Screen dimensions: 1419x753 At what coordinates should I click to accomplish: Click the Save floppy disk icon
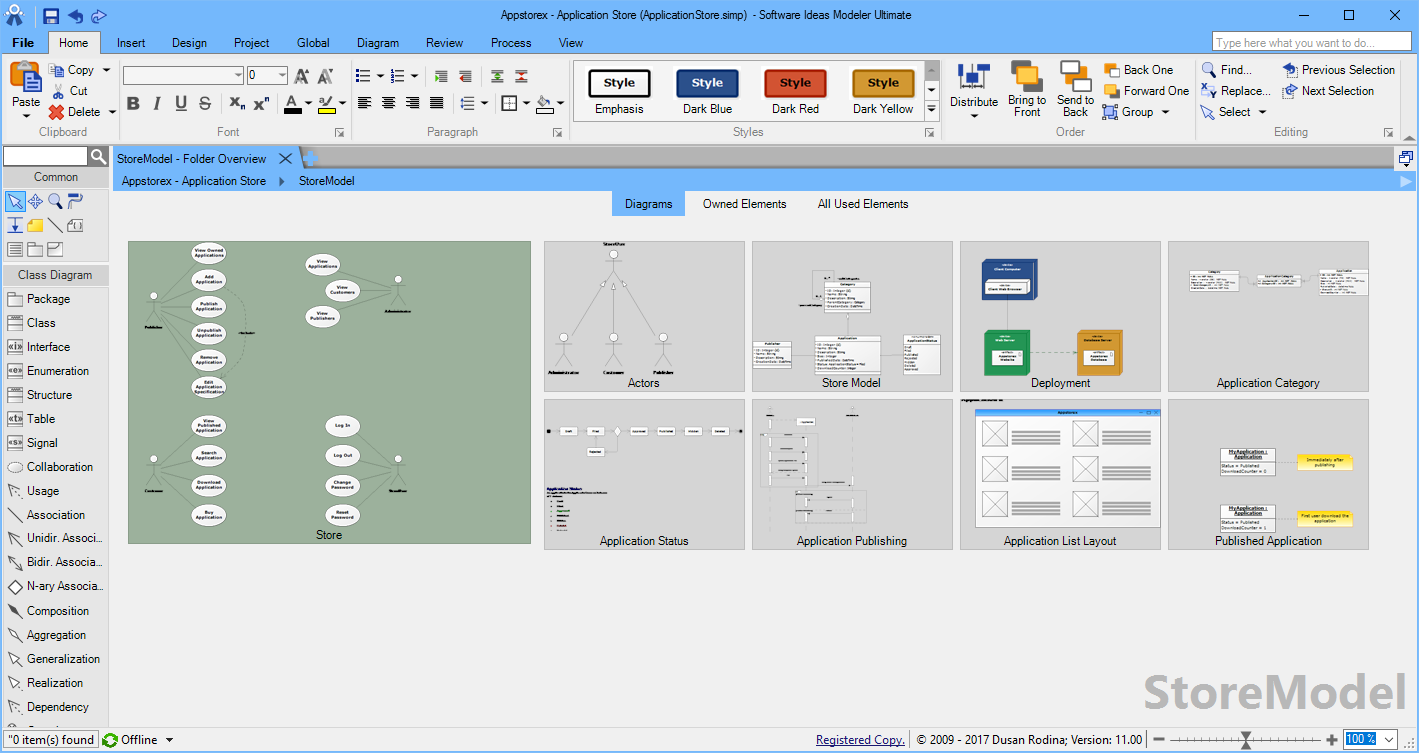[x=51, y=15]
